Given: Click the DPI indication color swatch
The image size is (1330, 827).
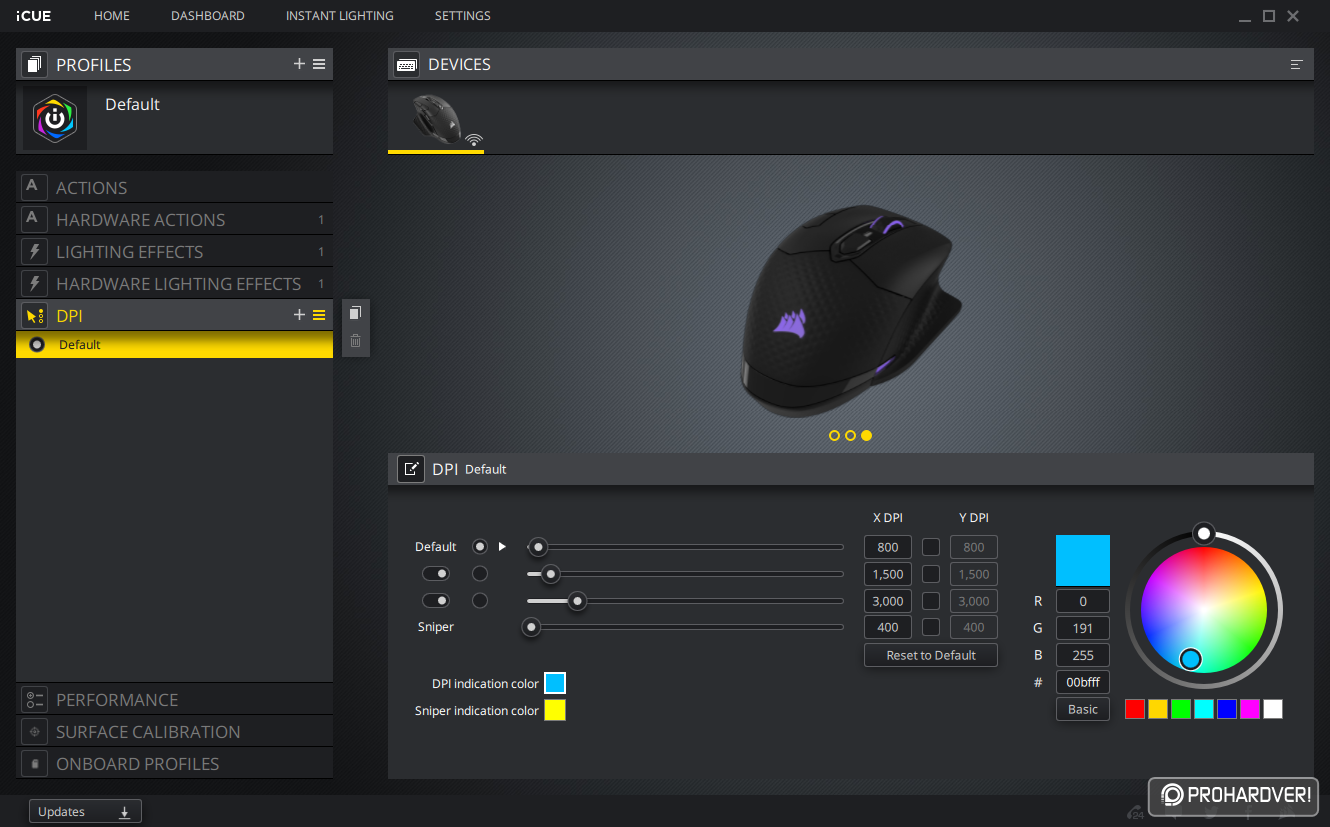Looking at the screenshot, I should (555, 683).
